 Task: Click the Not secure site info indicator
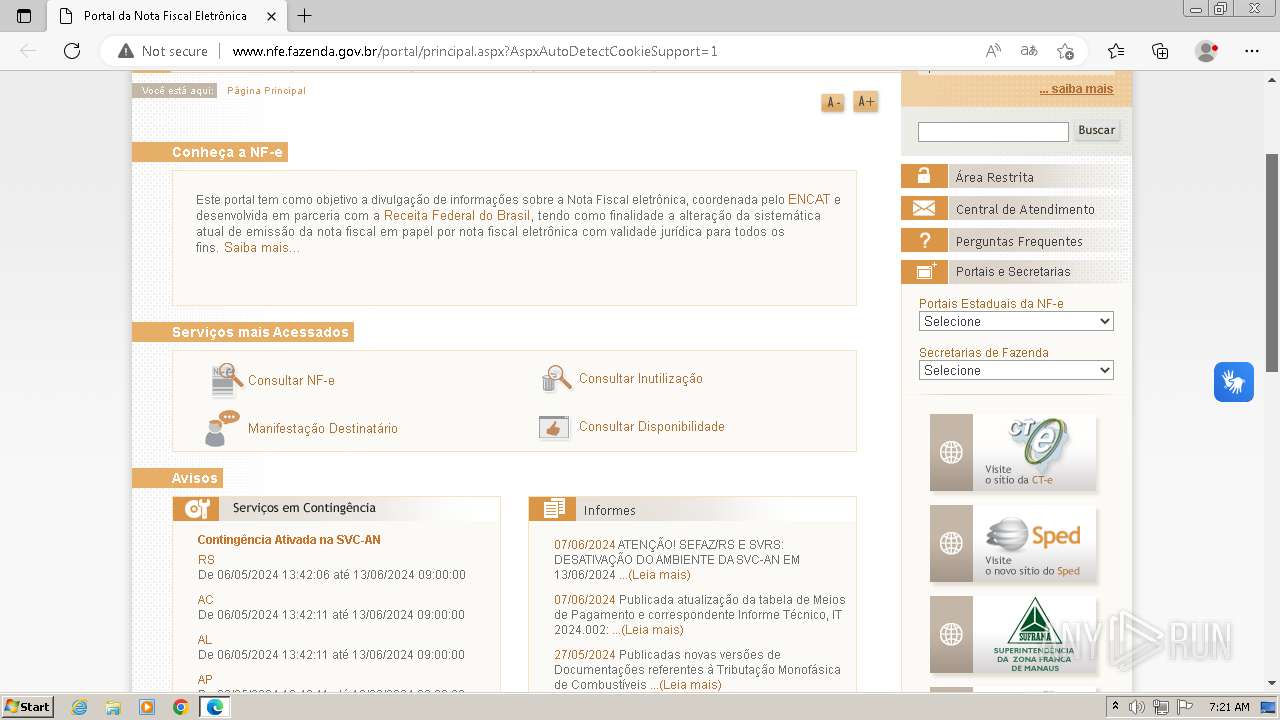(x=163, y=51)
